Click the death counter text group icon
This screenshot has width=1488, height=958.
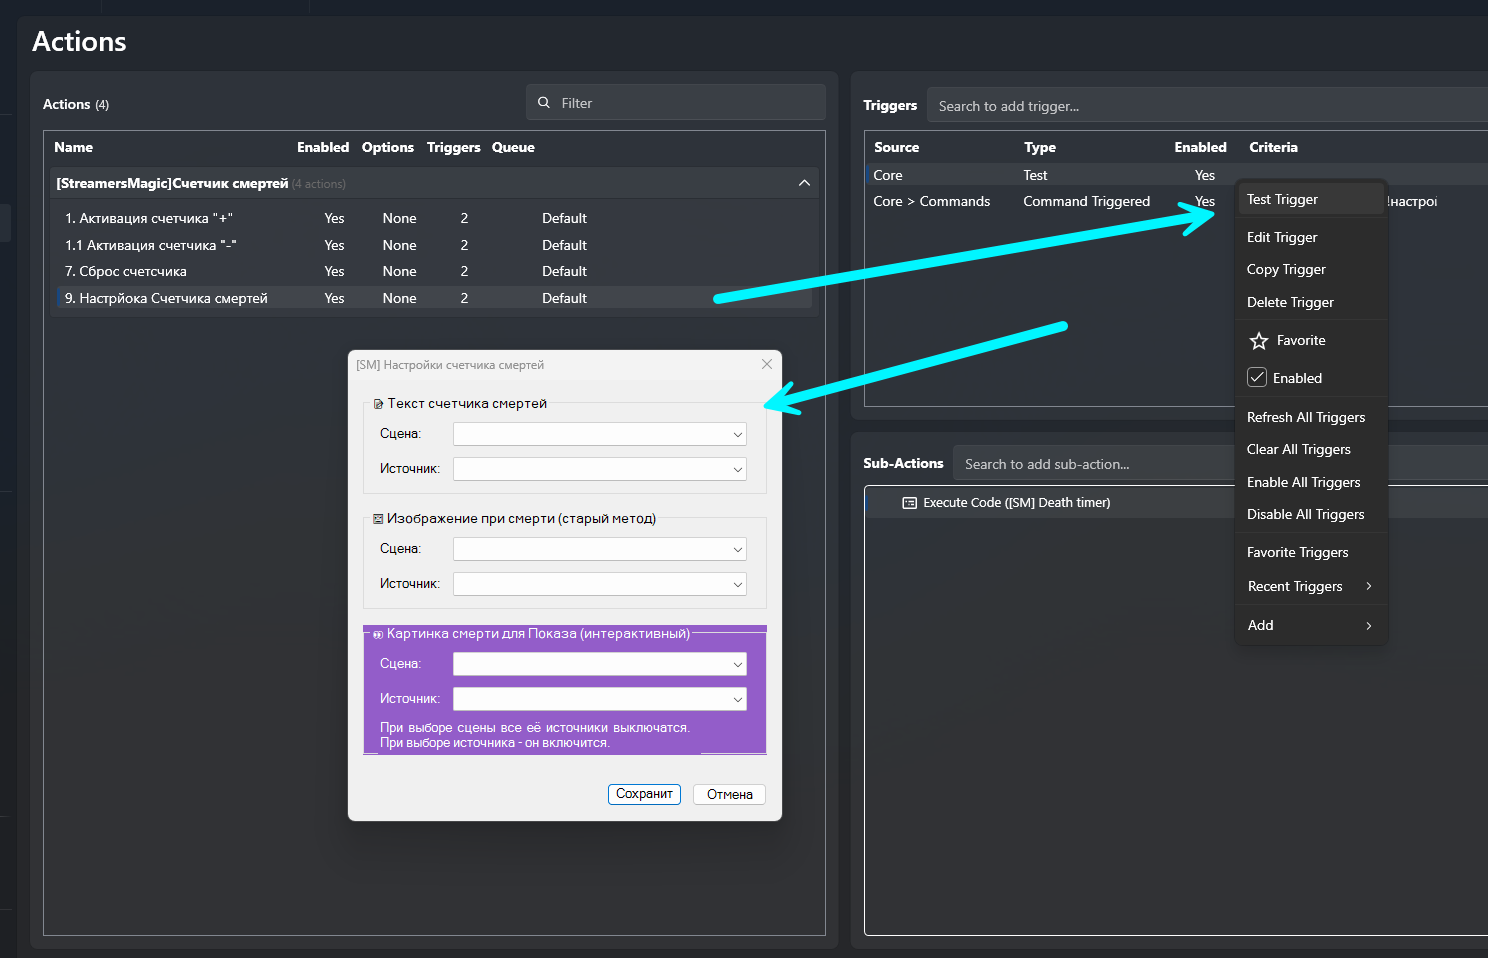pos(378,404)
